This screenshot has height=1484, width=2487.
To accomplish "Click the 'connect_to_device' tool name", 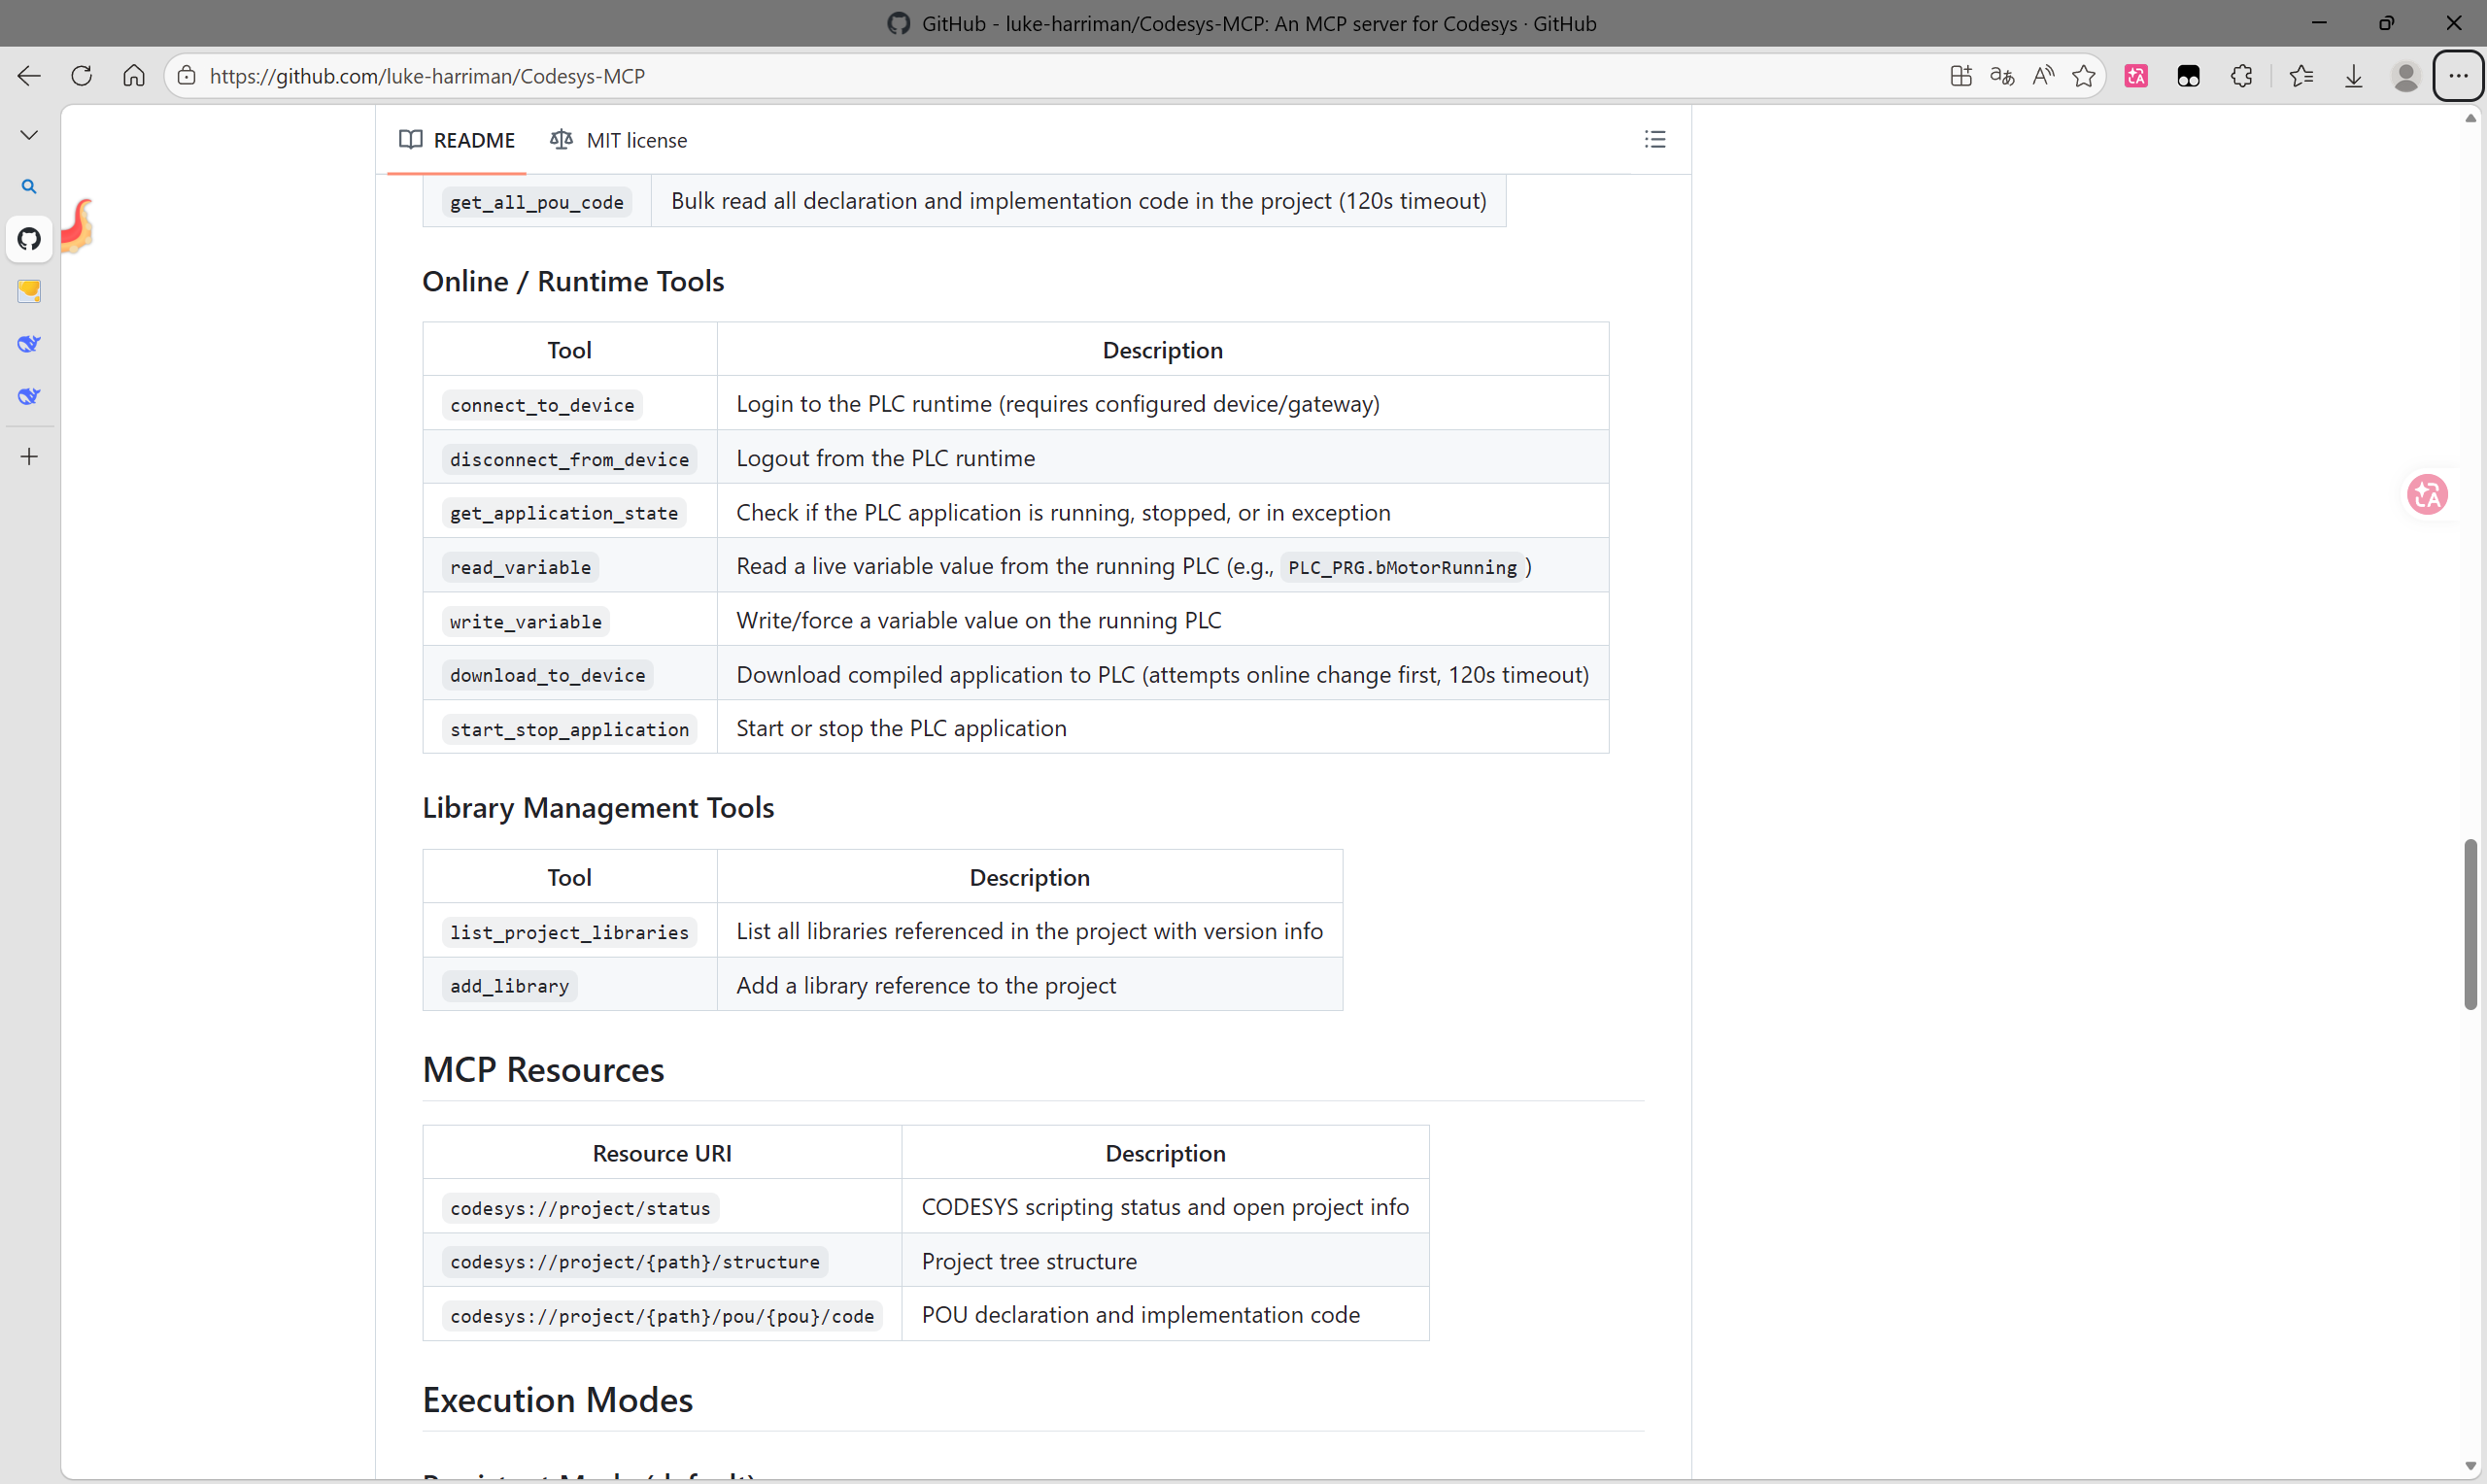I will (542, 405).
